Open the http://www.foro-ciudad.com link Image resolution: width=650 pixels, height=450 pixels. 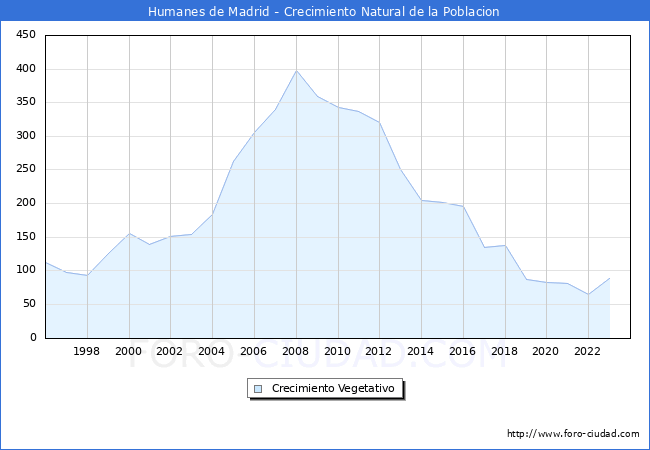click(573, 433)
